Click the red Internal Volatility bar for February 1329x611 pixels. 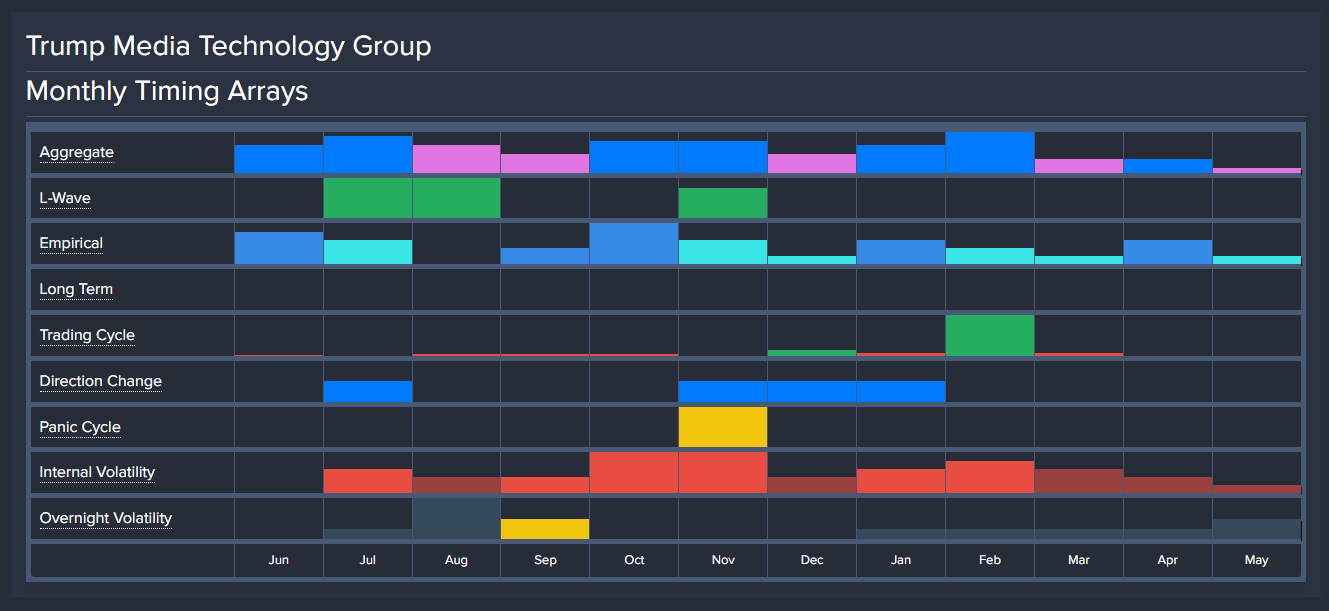(x=990, y=477)
